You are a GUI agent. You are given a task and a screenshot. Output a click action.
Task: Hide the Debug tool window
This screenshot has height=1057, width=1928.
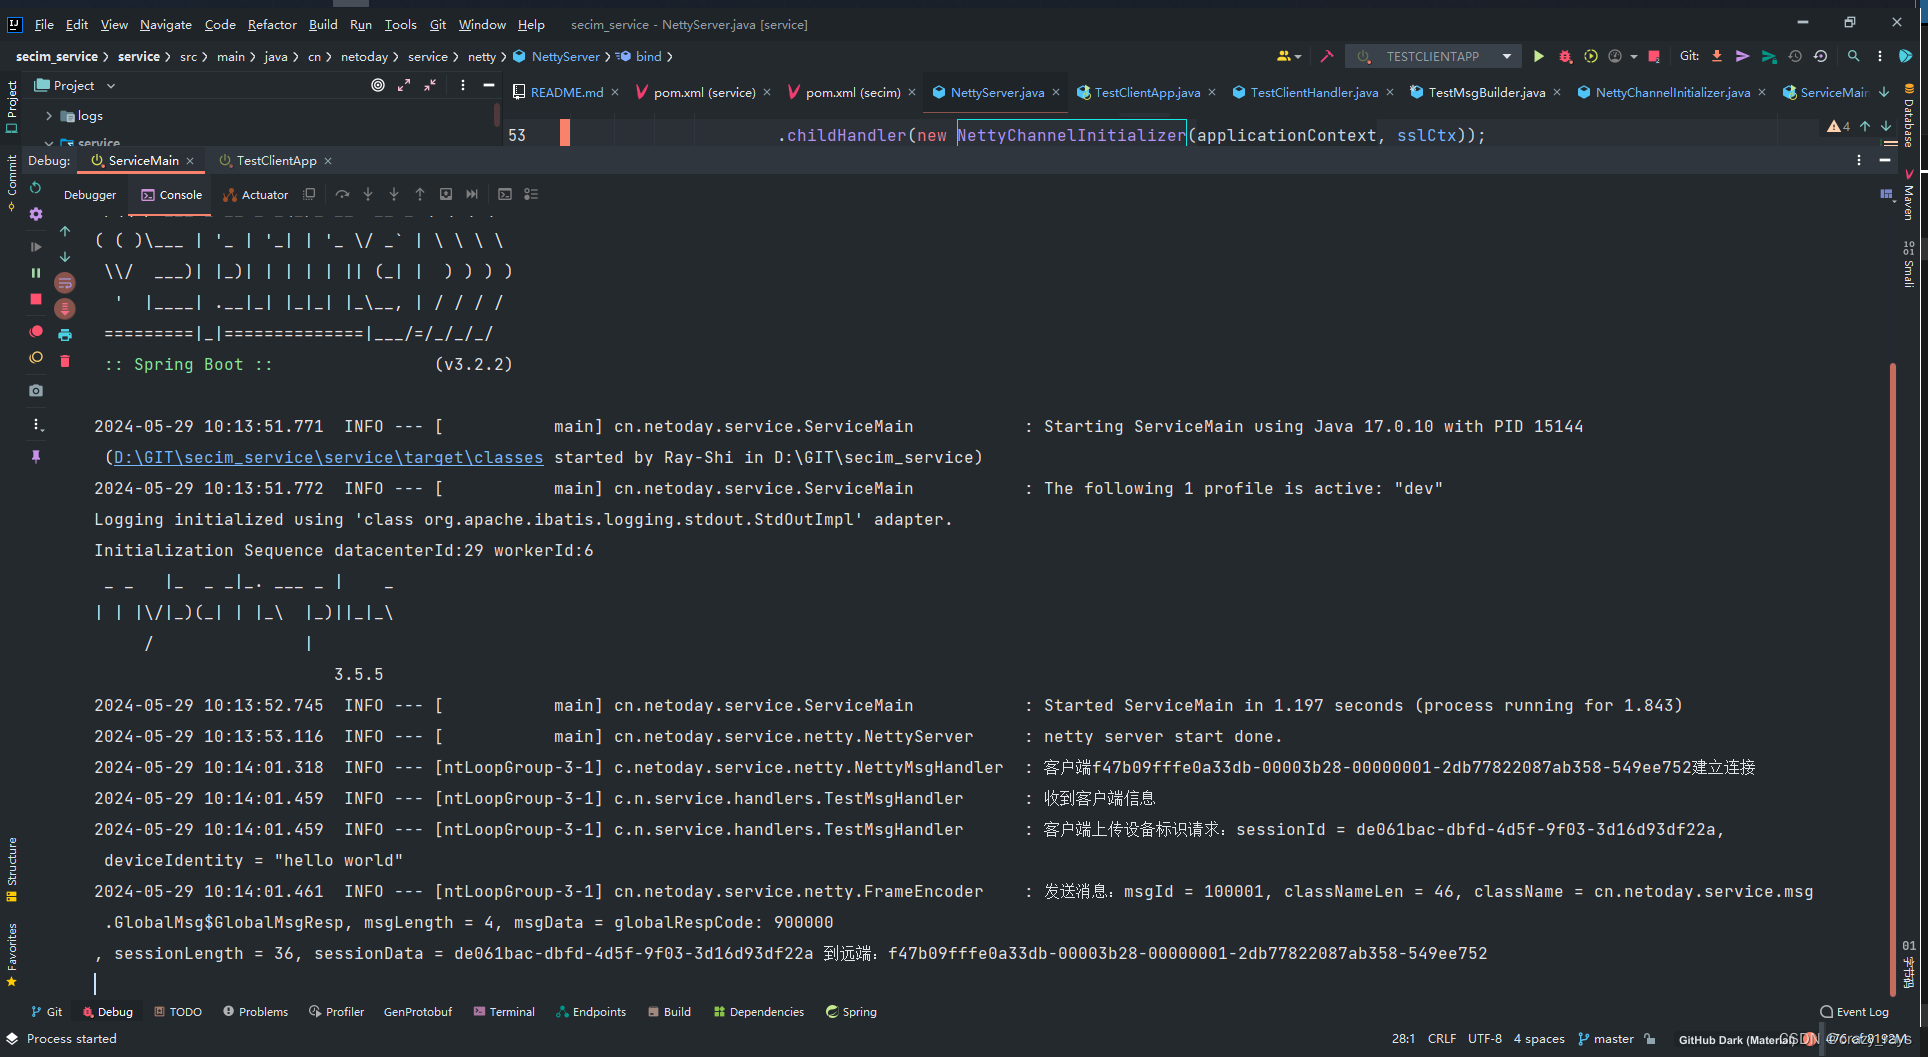(x=1885, y=160)
